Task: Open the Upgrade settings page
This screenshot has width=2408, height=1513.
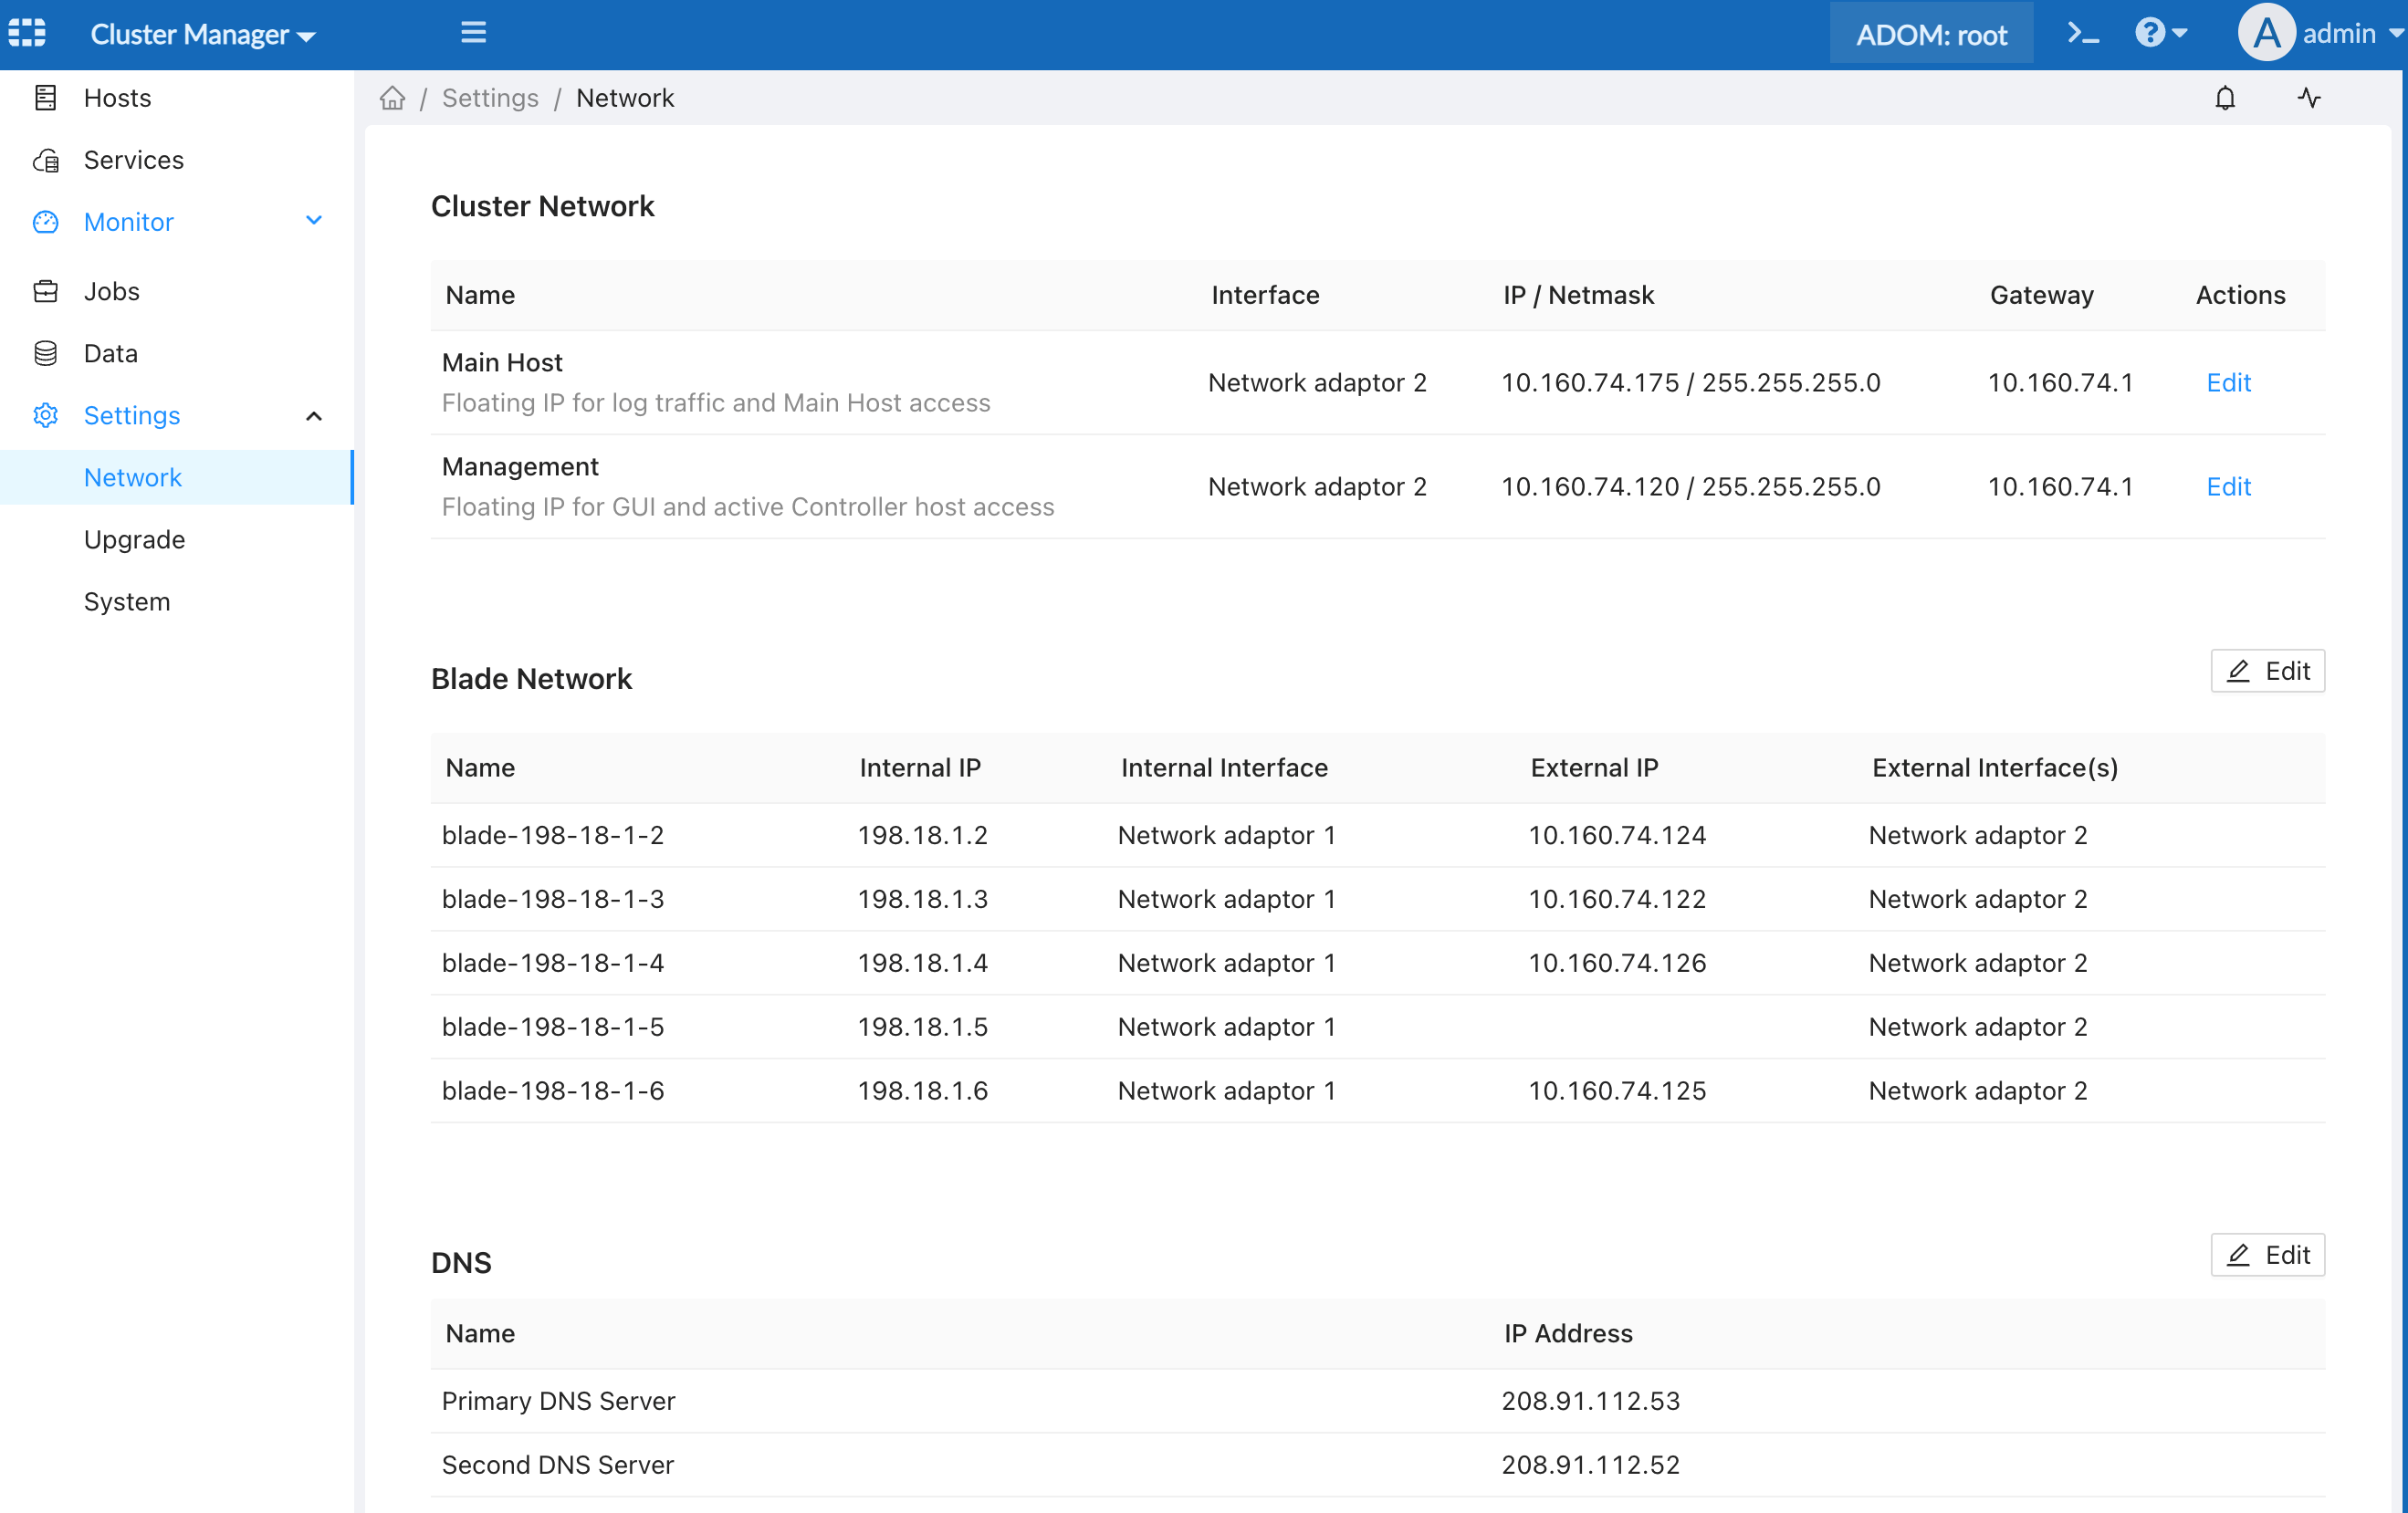Action: pyautogui.click(x=134, y=539)
